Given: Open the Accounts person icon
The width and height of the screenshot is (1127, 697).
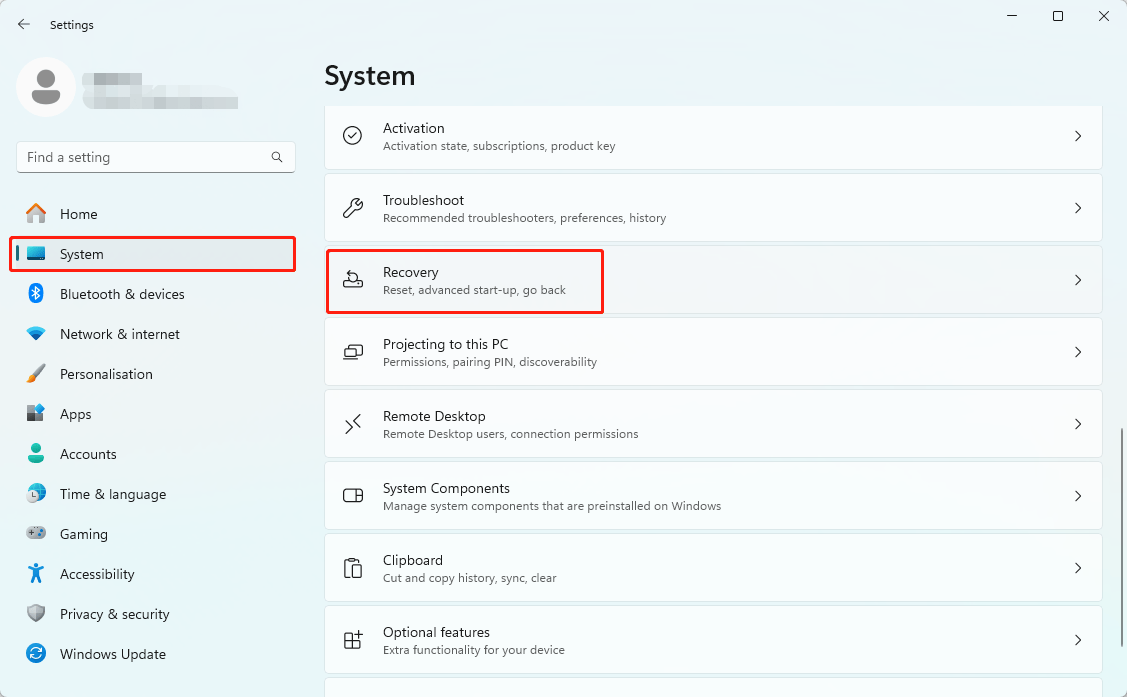Looking at the screenshot, I should tap(36, 453).
